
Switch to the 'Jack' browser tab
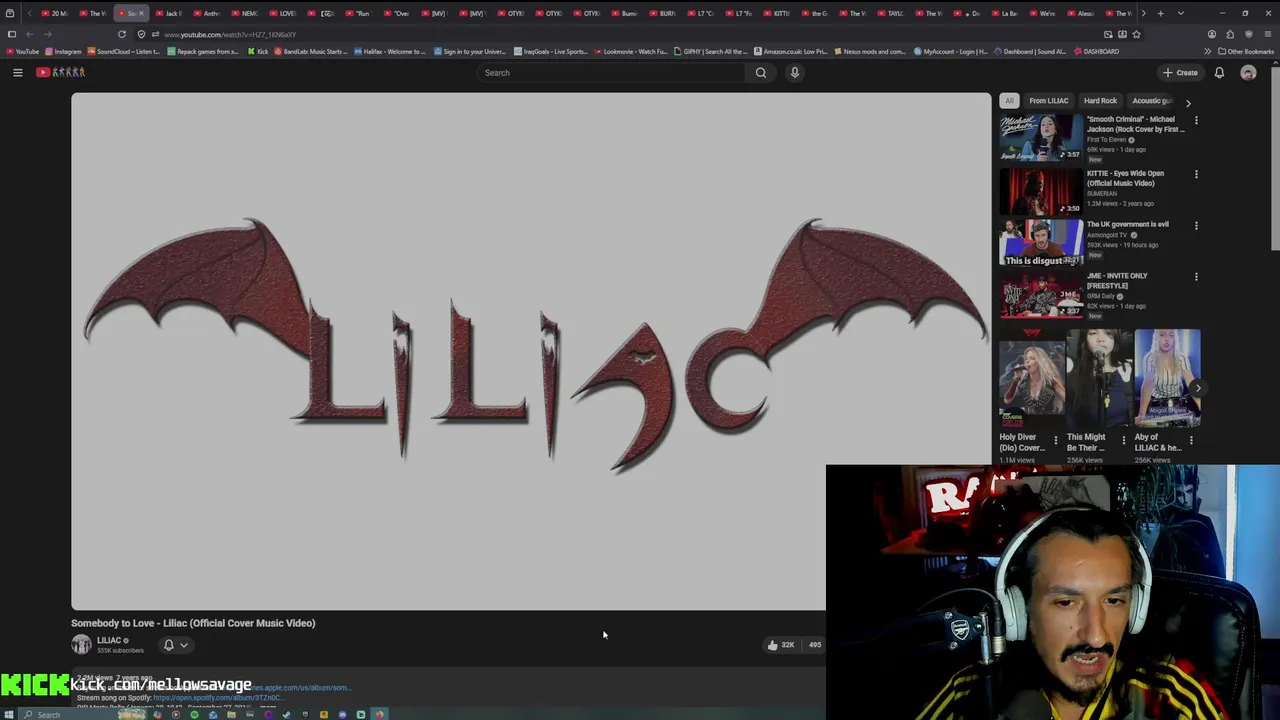[x=168, y=13]
